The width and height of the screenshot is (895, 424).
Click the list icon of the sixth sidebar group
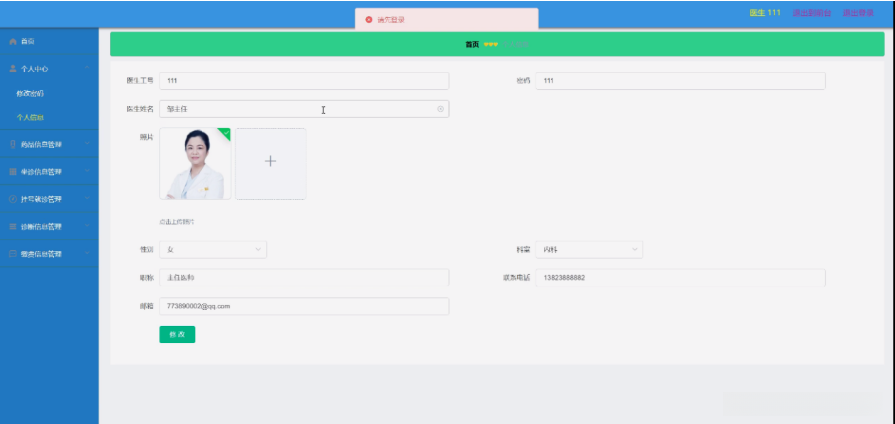[x=13, y=227]
